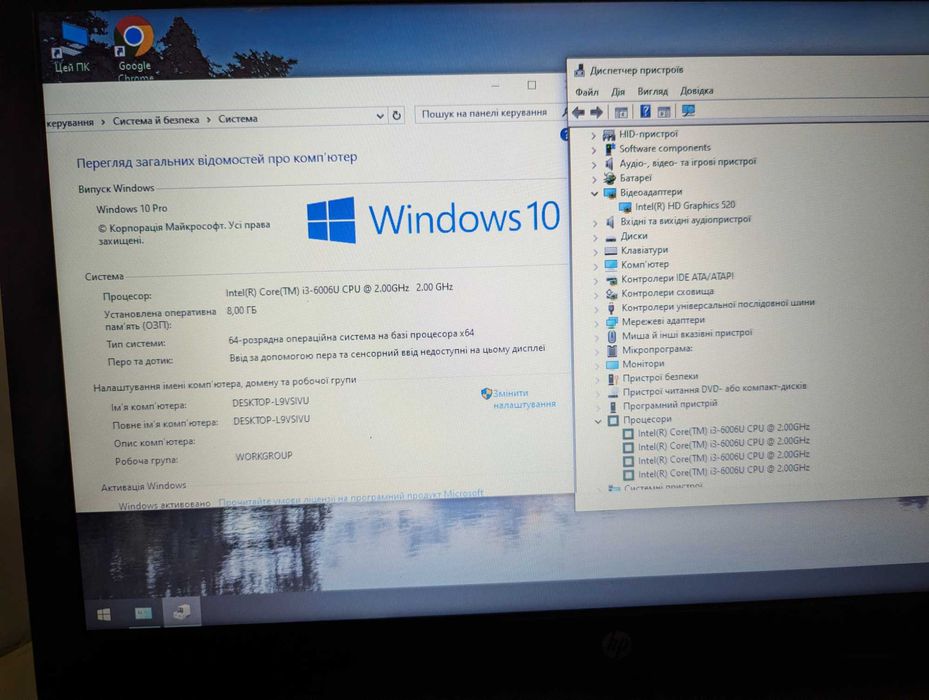This screenshot has width=929, height=700.
Task: Select the last Intel Core i3-6006U processor entry
Action: (723, 471)
